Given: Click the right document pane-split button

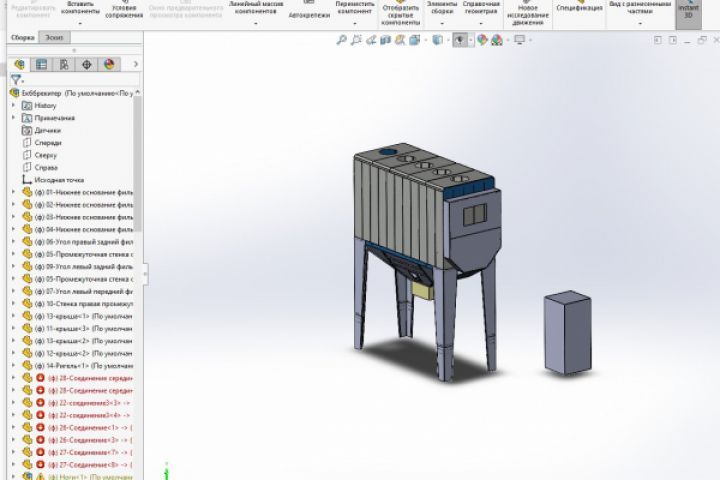Looking at the screenshot, I should point(673,40).
